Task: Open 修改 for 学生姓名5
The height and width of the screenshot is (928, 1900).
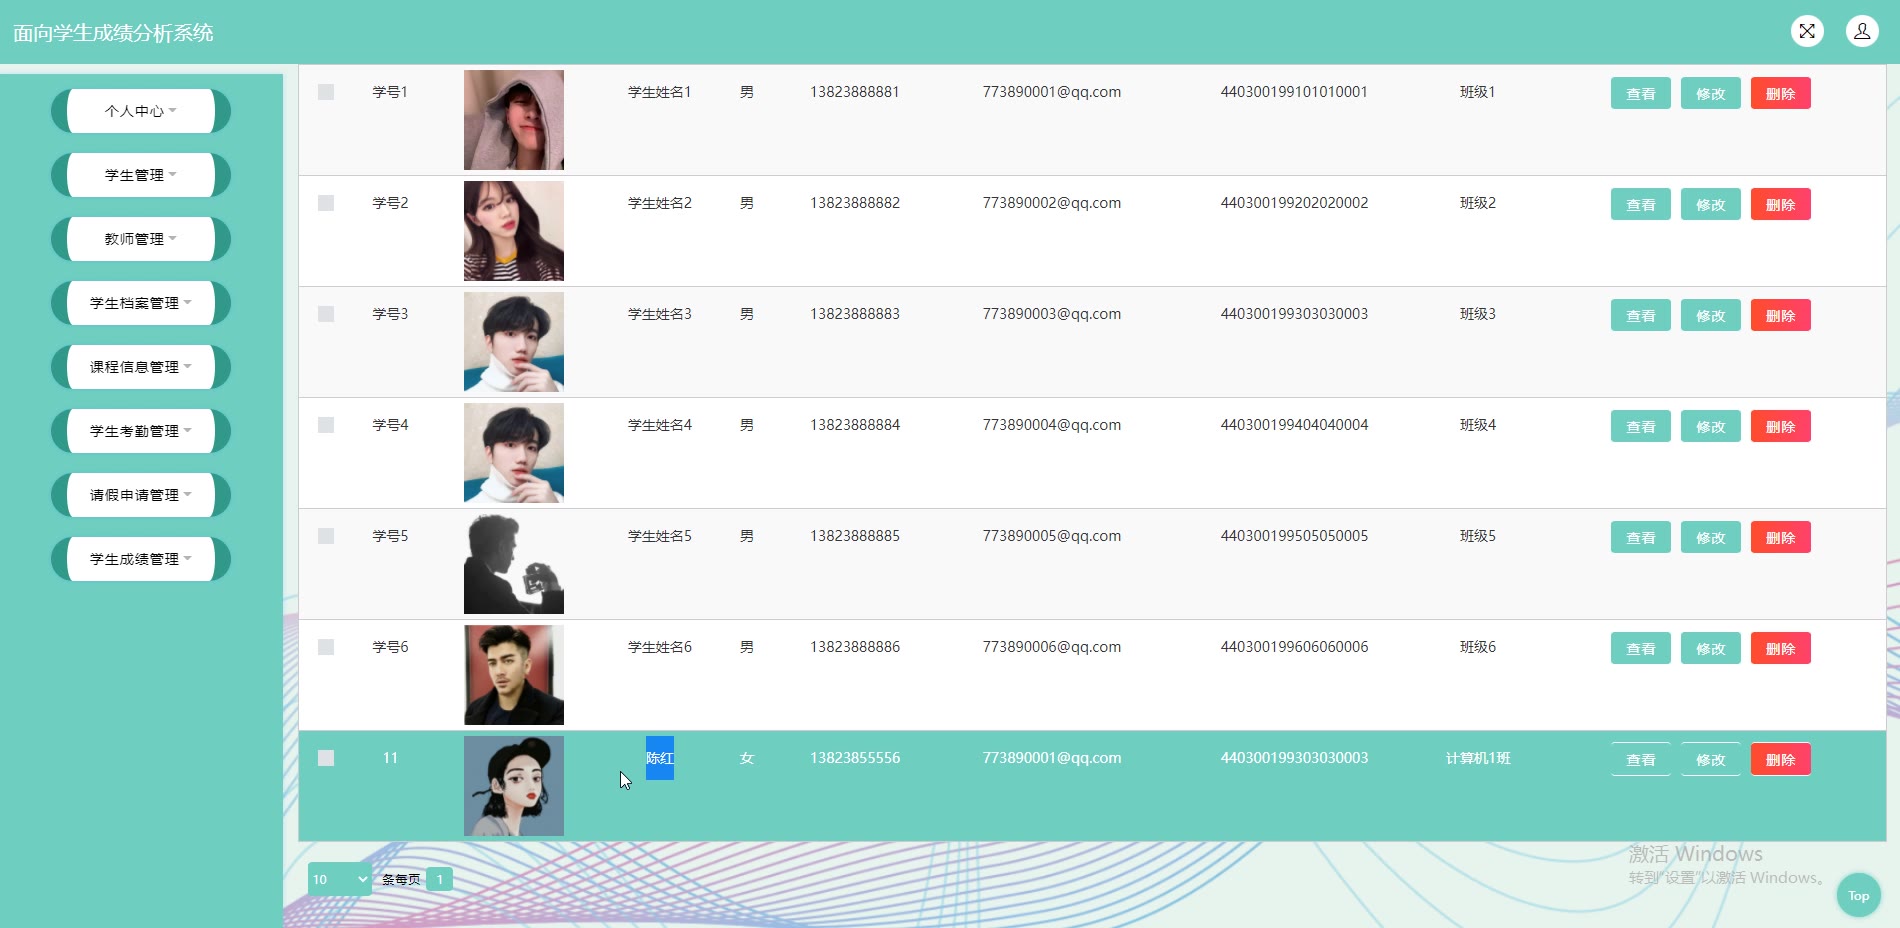Action: pos(1710,537)
